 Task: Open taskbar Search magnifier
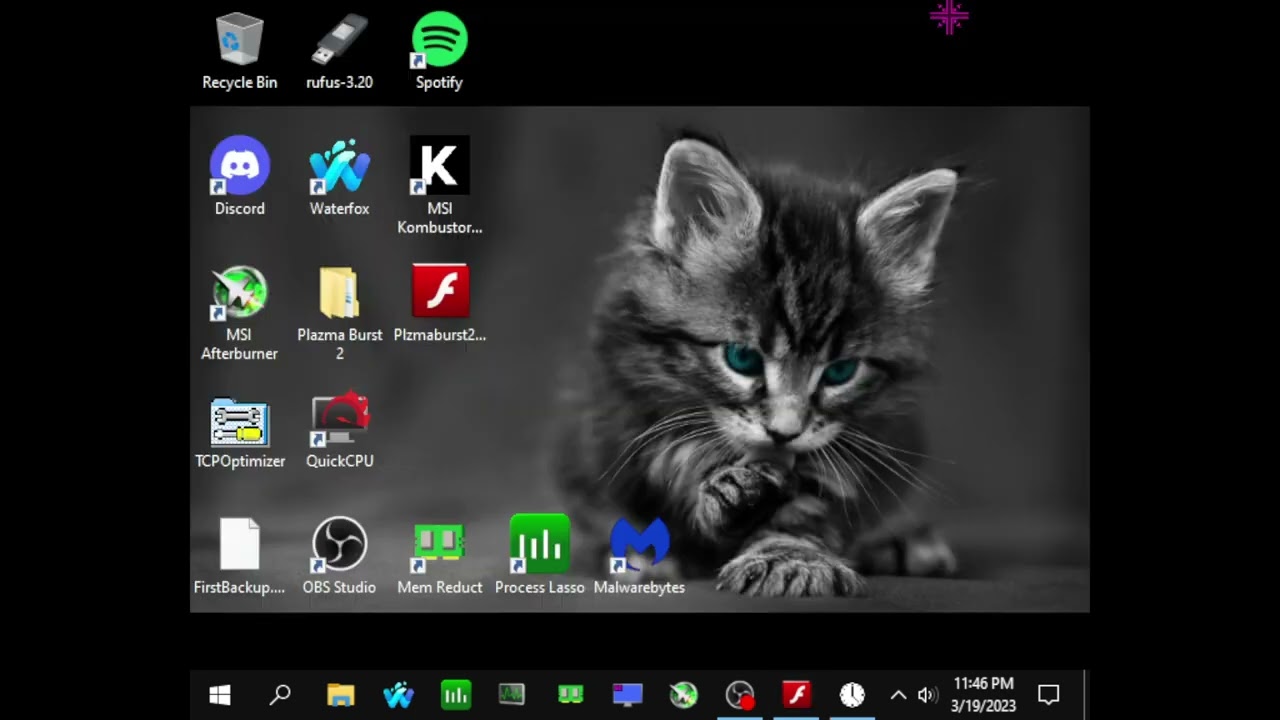pyautogui.click(x=281, y=695)
